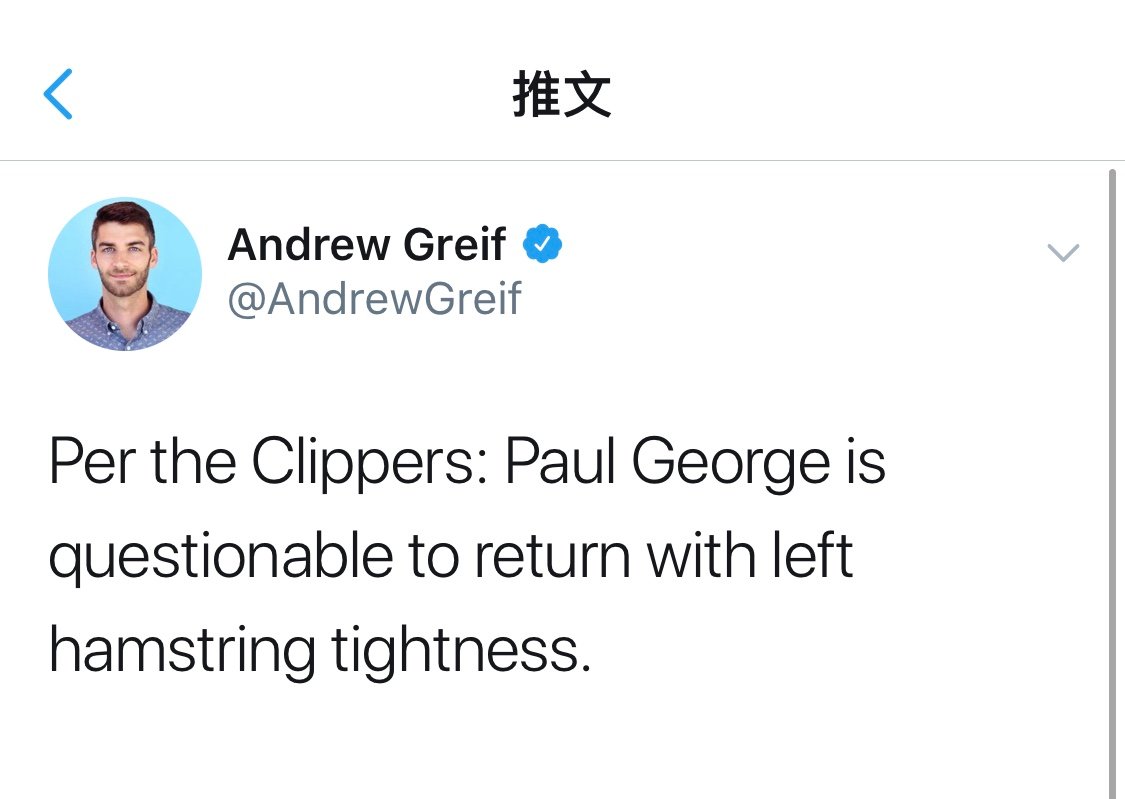
Task: Click the vertical scrollbar on the right
Action: coord(1113,480)
